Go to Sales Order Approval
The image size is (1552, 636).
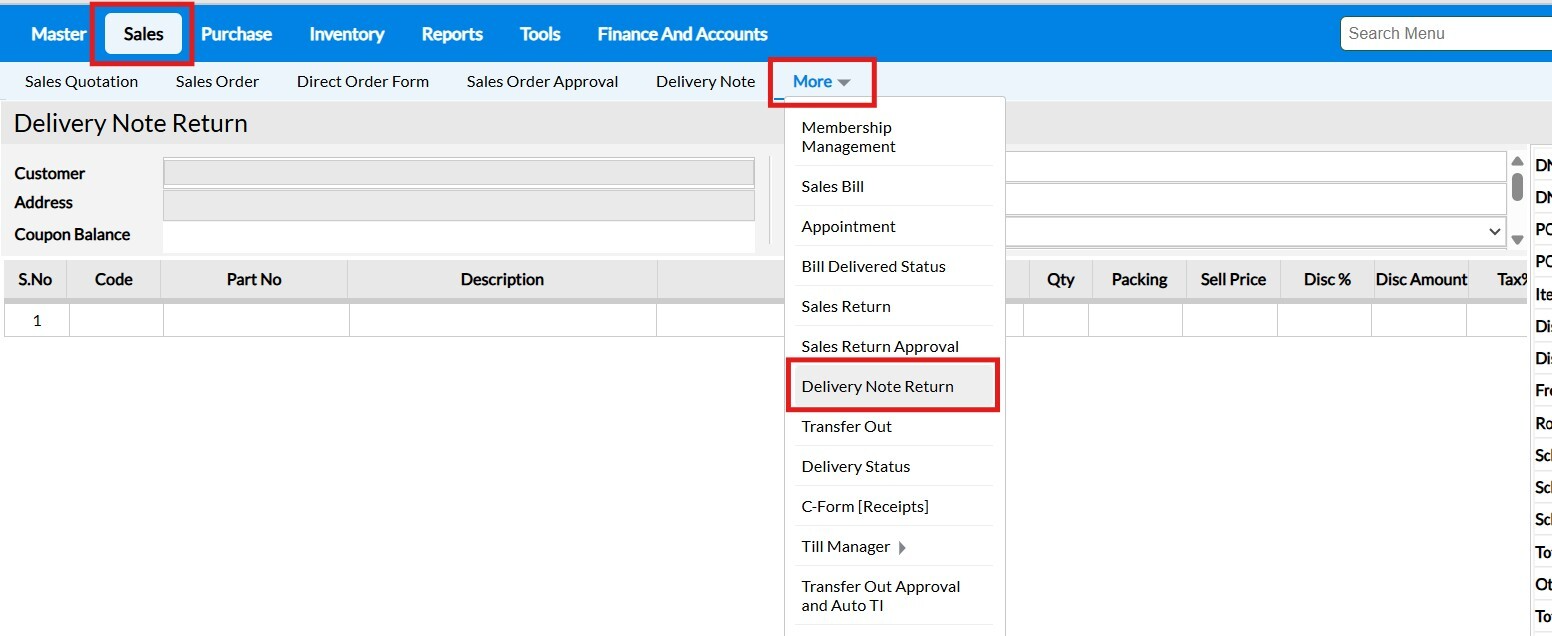tap(542, 82)
